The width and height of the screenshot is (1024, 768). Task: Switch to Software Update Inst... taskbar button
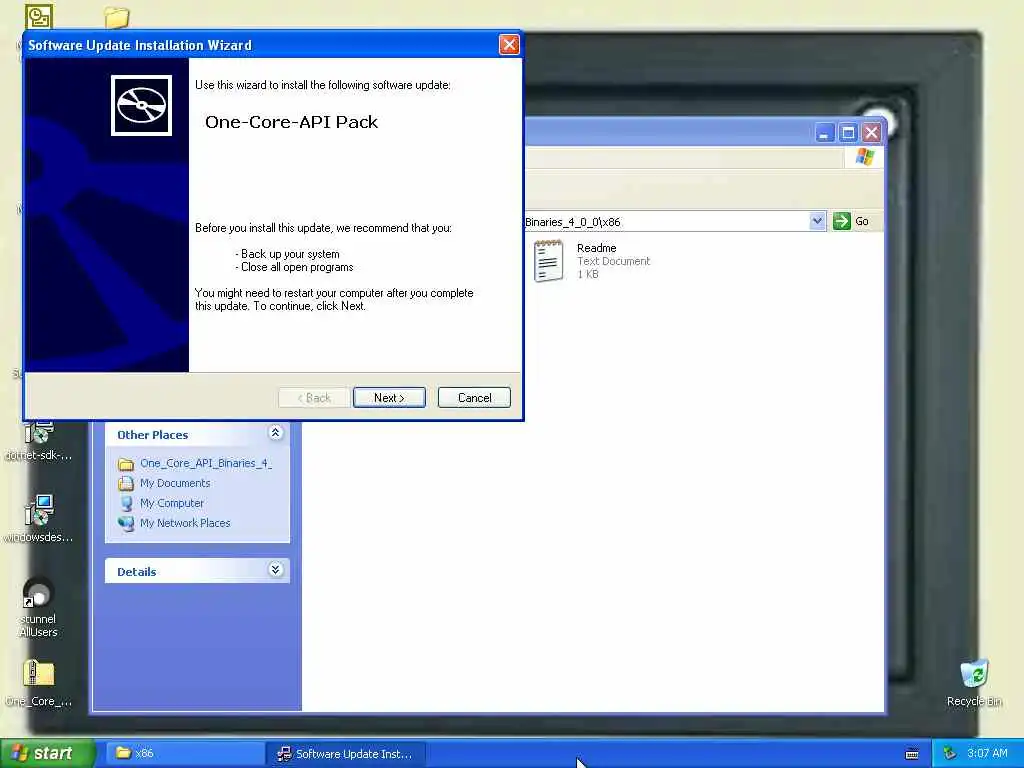(x=346, y=753)
